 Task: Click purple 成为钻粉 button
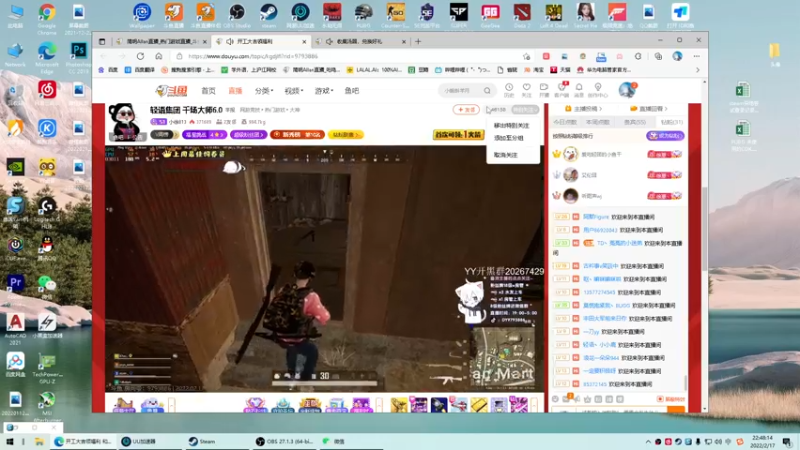665,136
